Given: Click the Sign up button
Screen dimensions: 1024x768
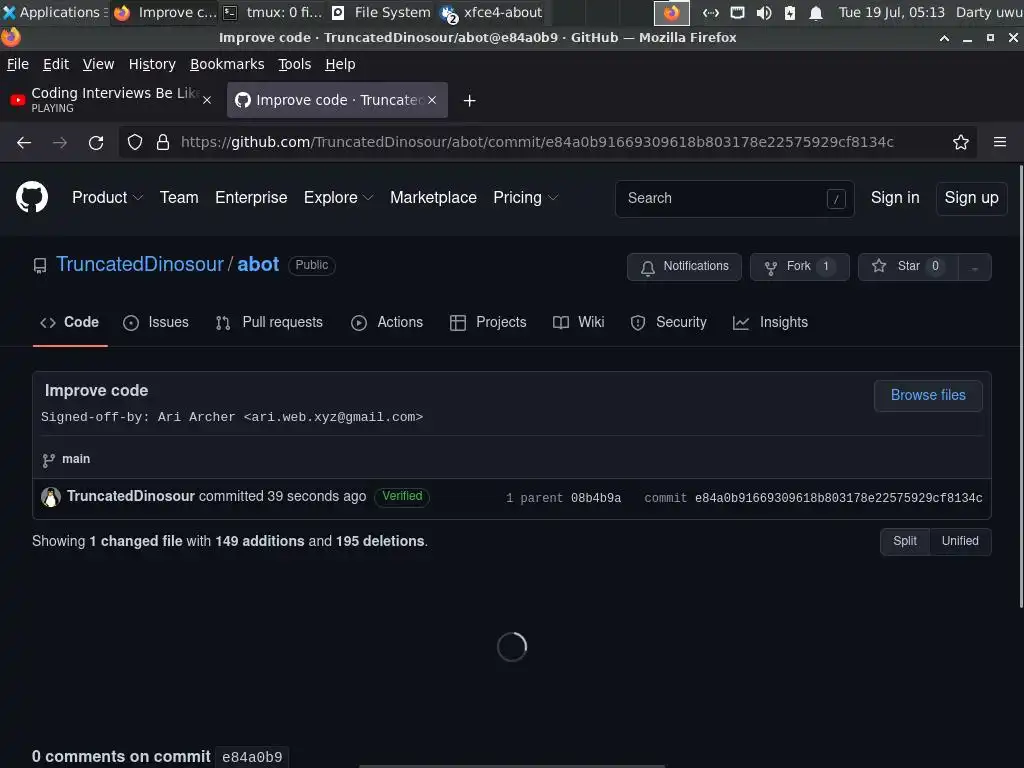Looking at the screenshot, I should tap(971, 198).
